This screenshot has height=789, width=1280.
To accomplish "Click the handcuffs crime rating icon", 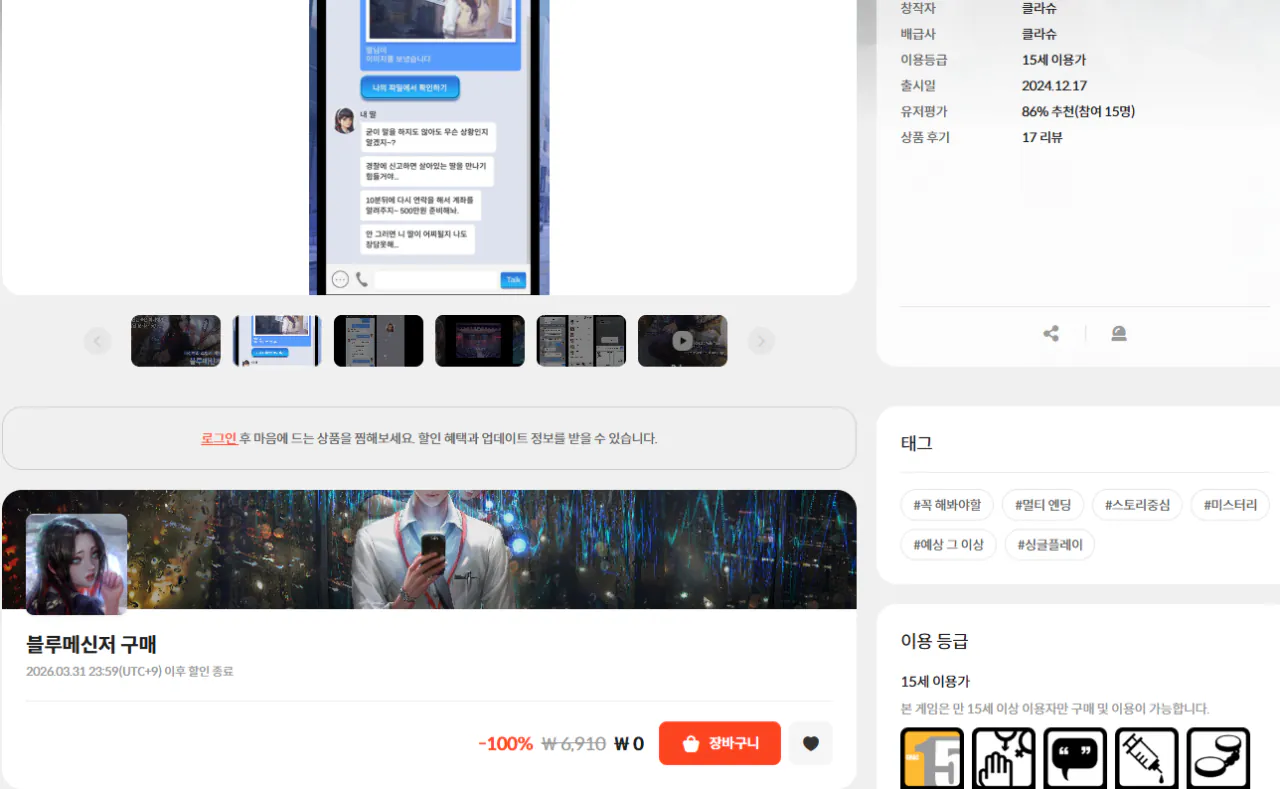I will coord(1219,758).
